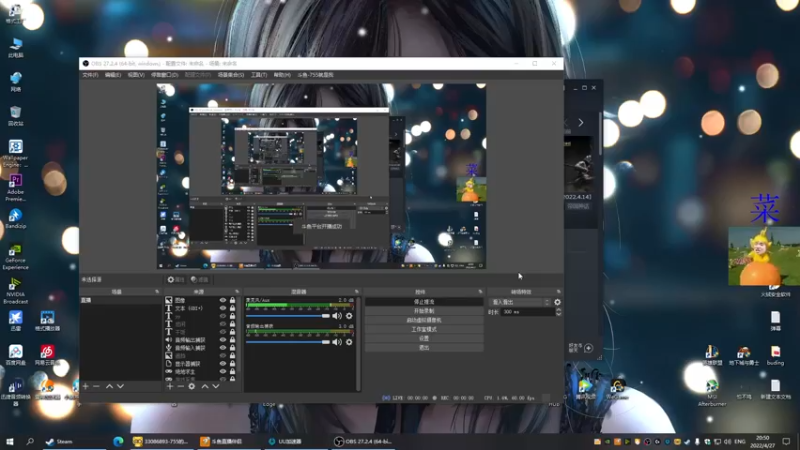800x450 pixels.
Task: Toggle visibility of 音频输出捕获 source
Action: [223, 340]
